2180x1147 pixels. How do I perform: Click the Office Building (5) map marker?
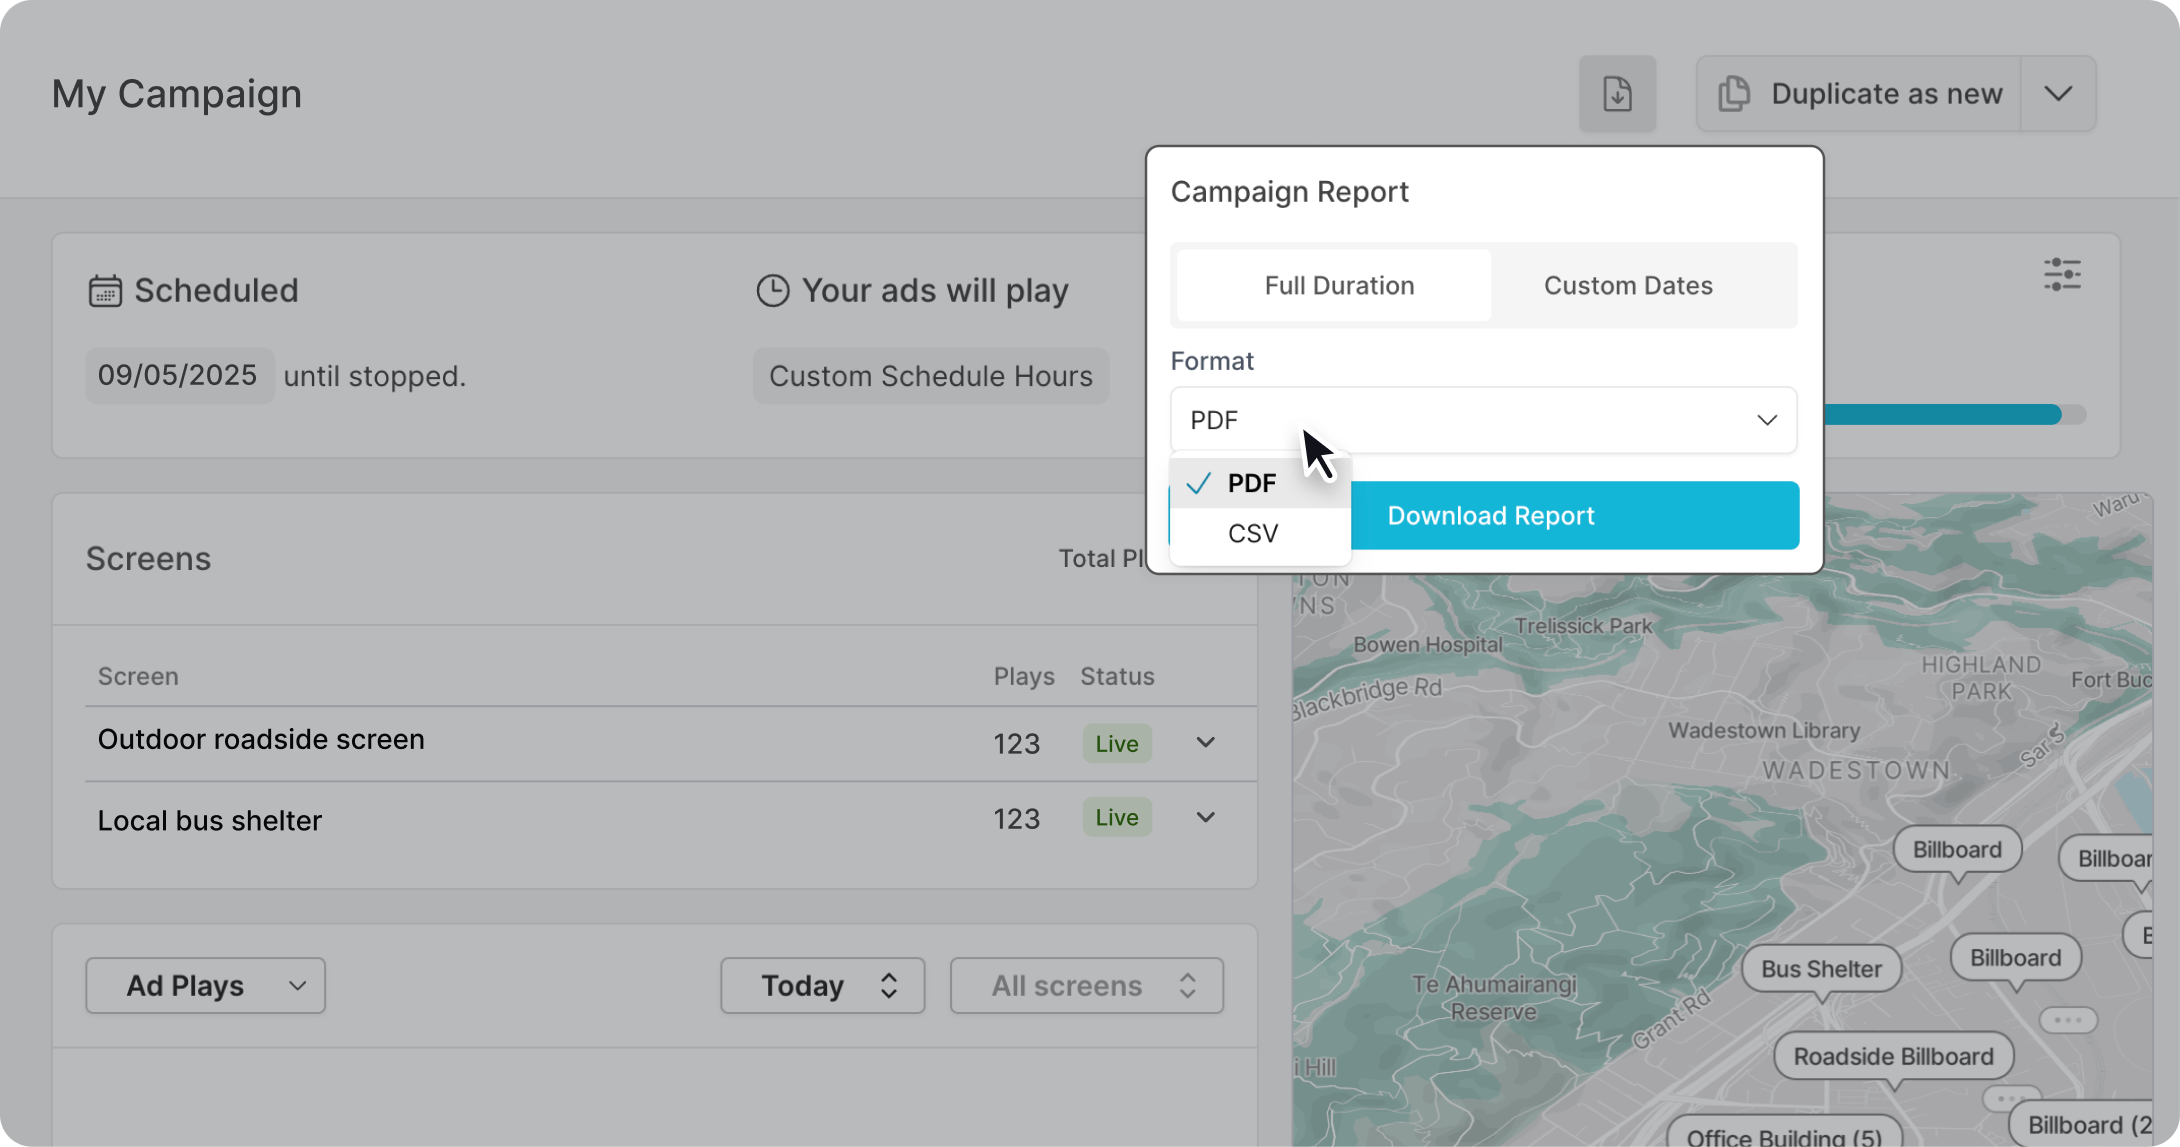[1783, 1135]
